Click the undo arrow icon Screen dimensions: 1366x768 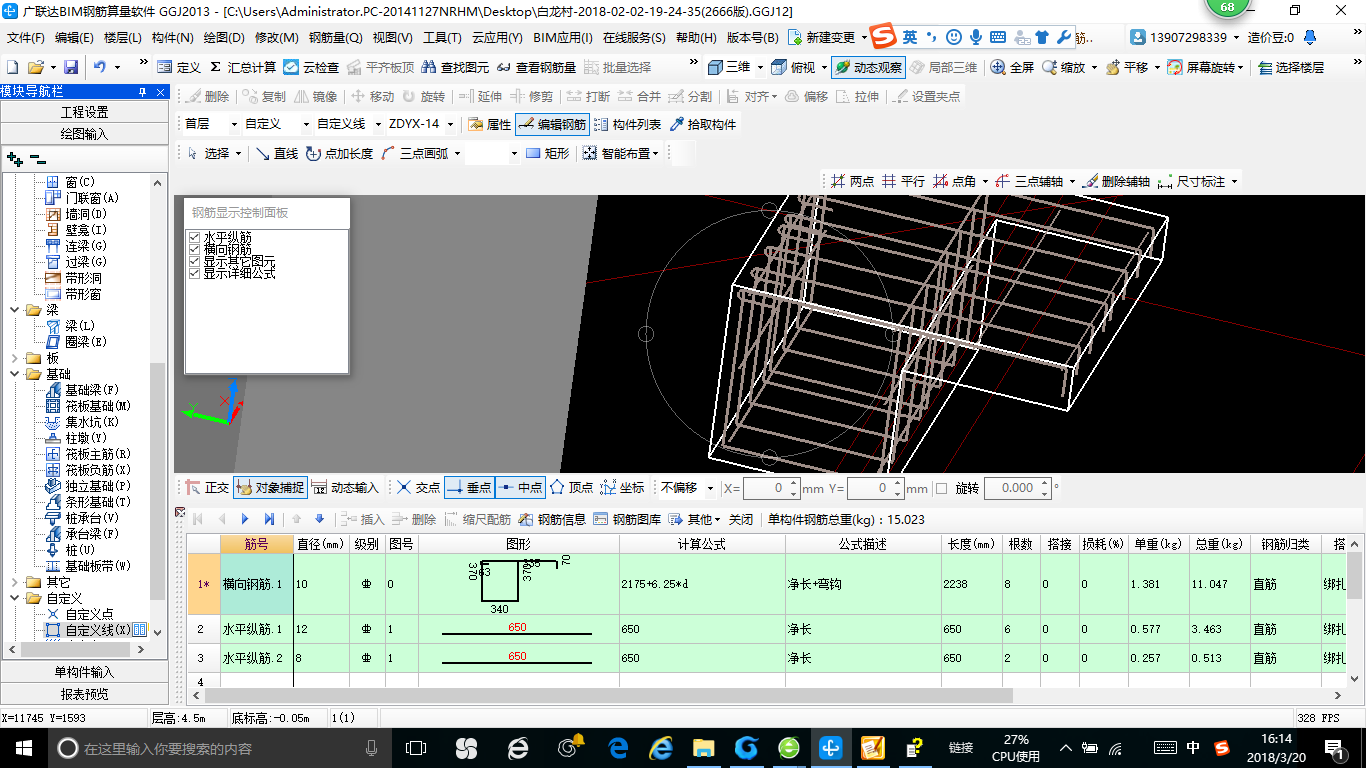(100, 67)
